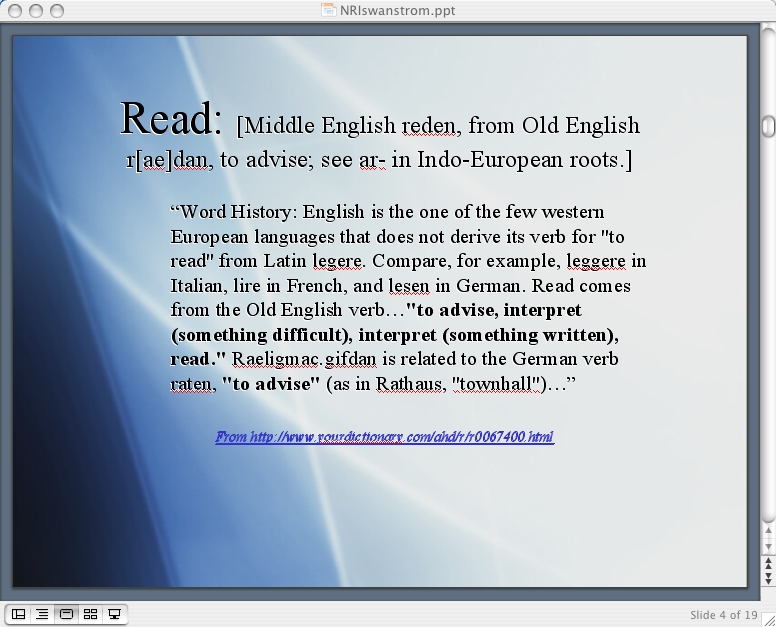Open Slide Sorter view icon
The width and height of the screenshot is (776, 627).
click(90, 614)
